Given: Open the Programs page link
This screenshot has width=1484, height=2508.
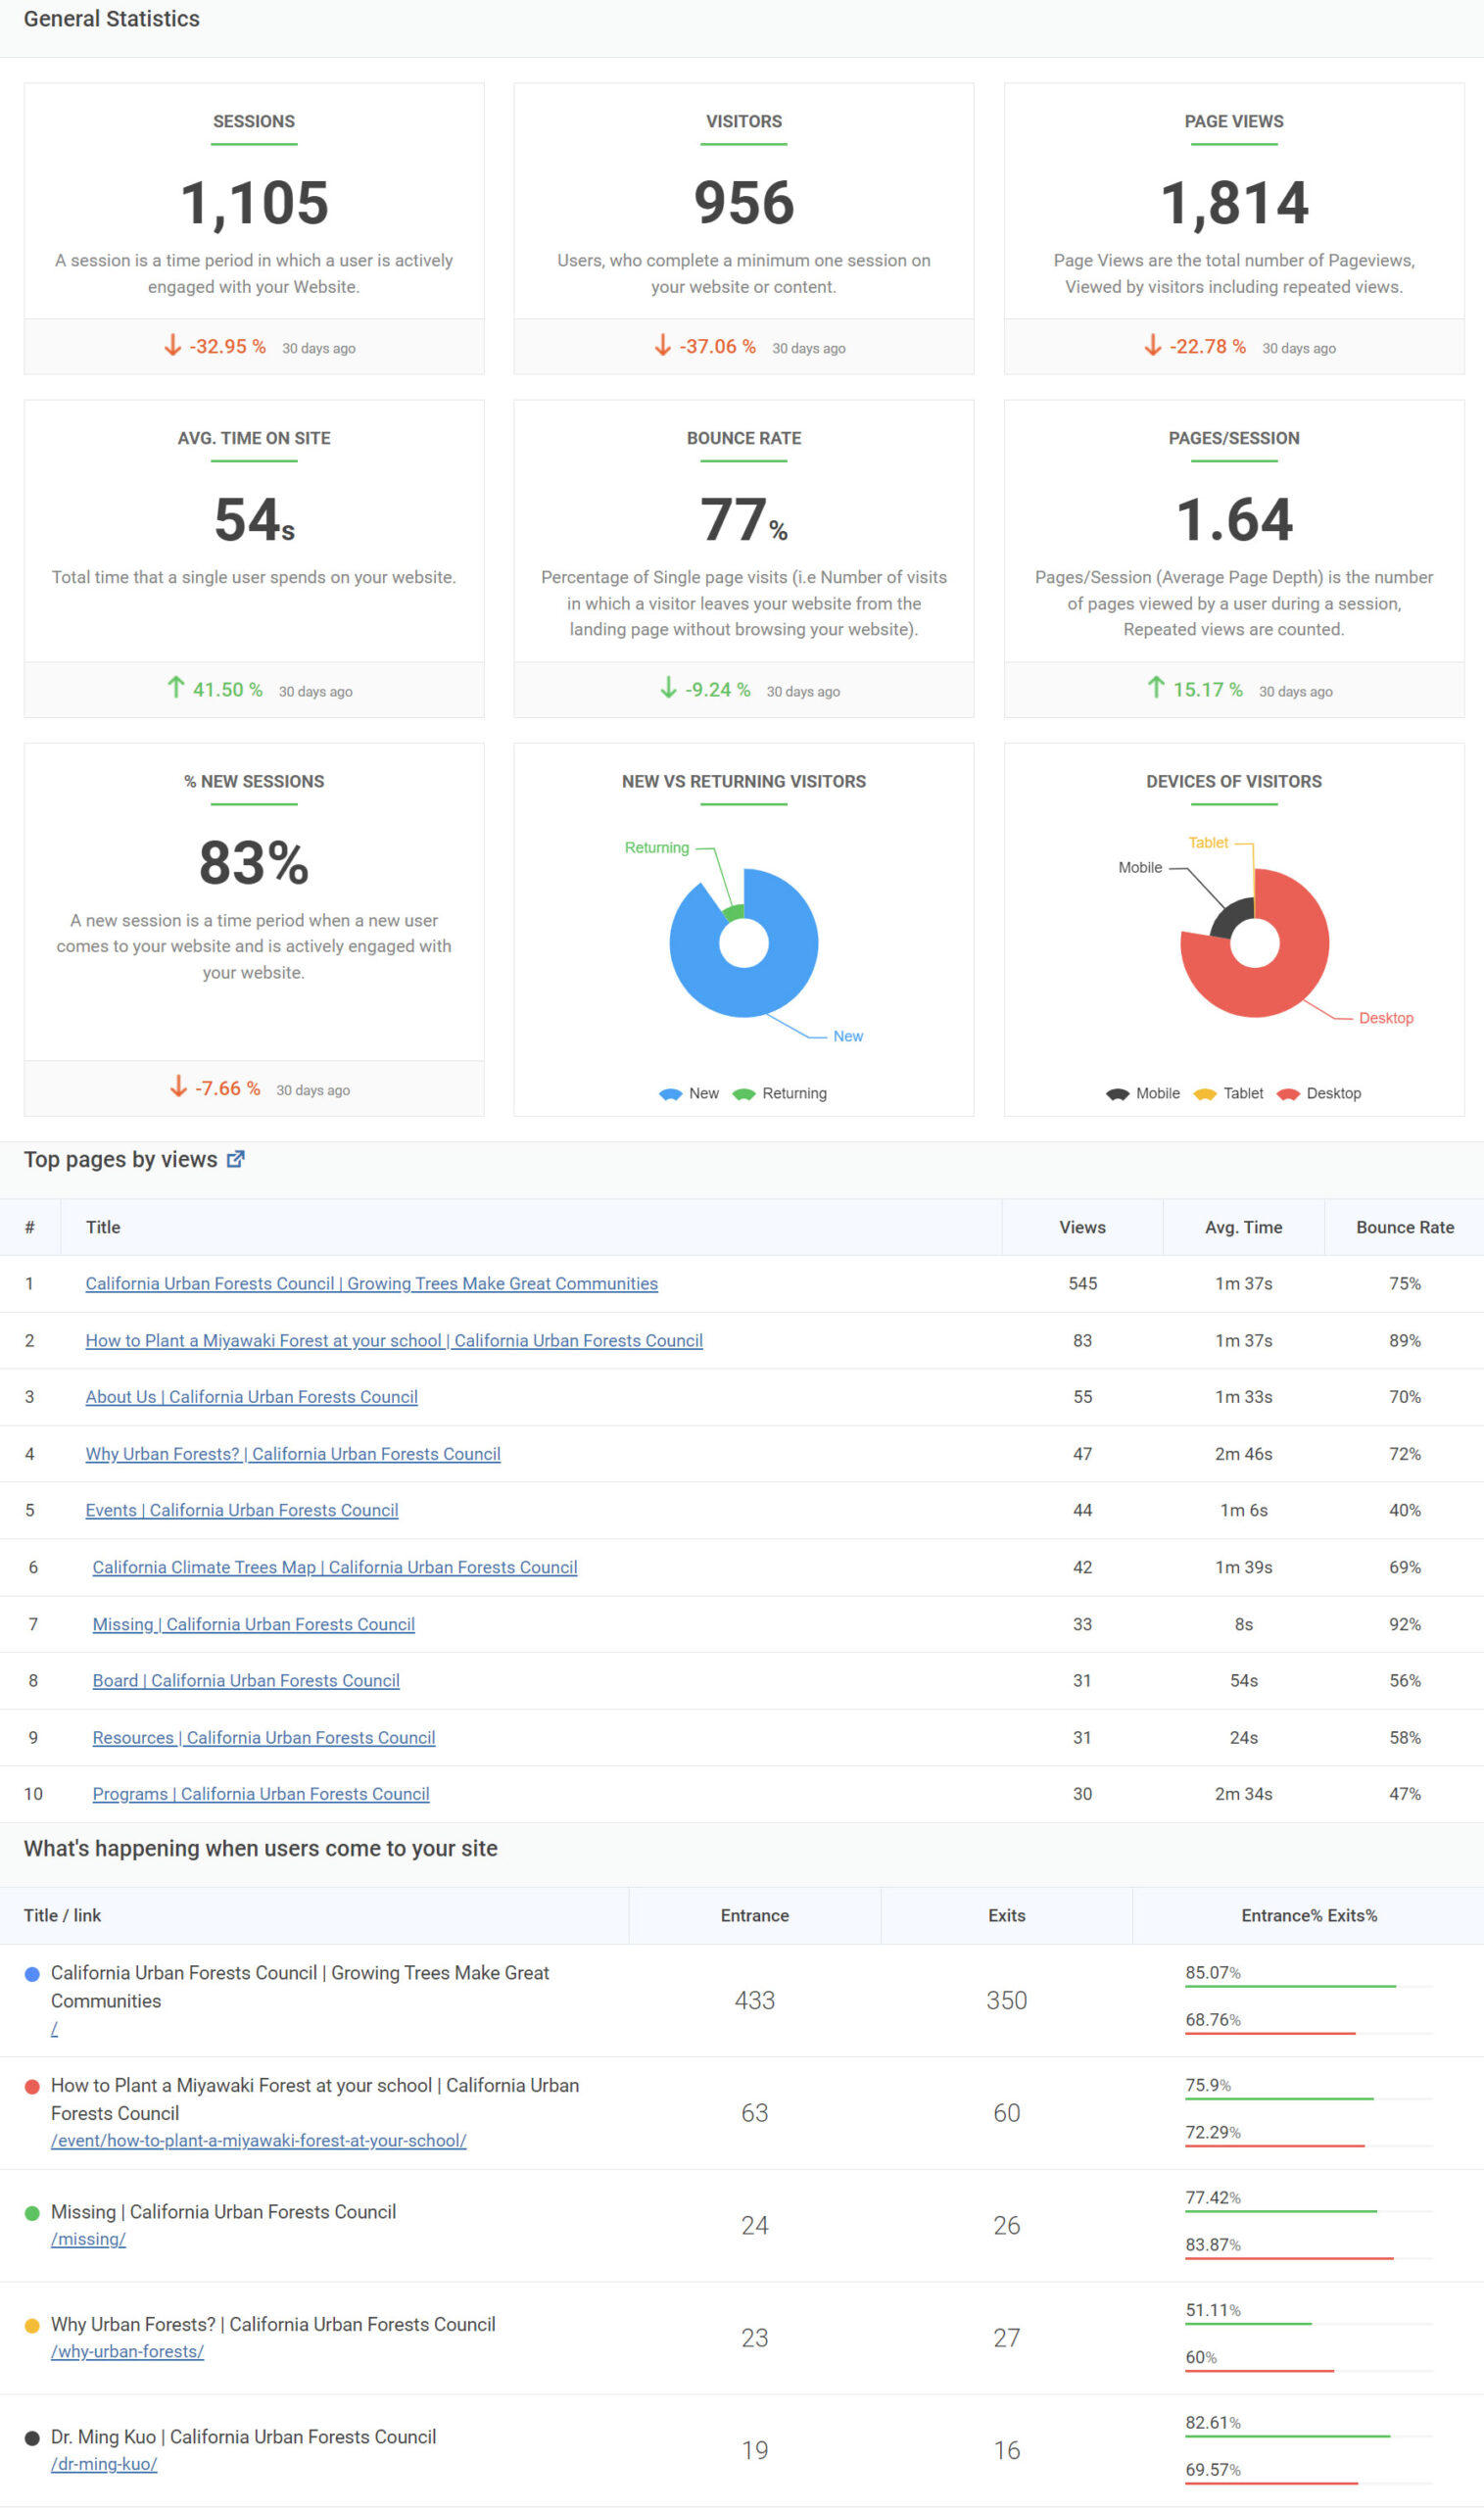Looking at the screenshot, I should [261, 1794].
